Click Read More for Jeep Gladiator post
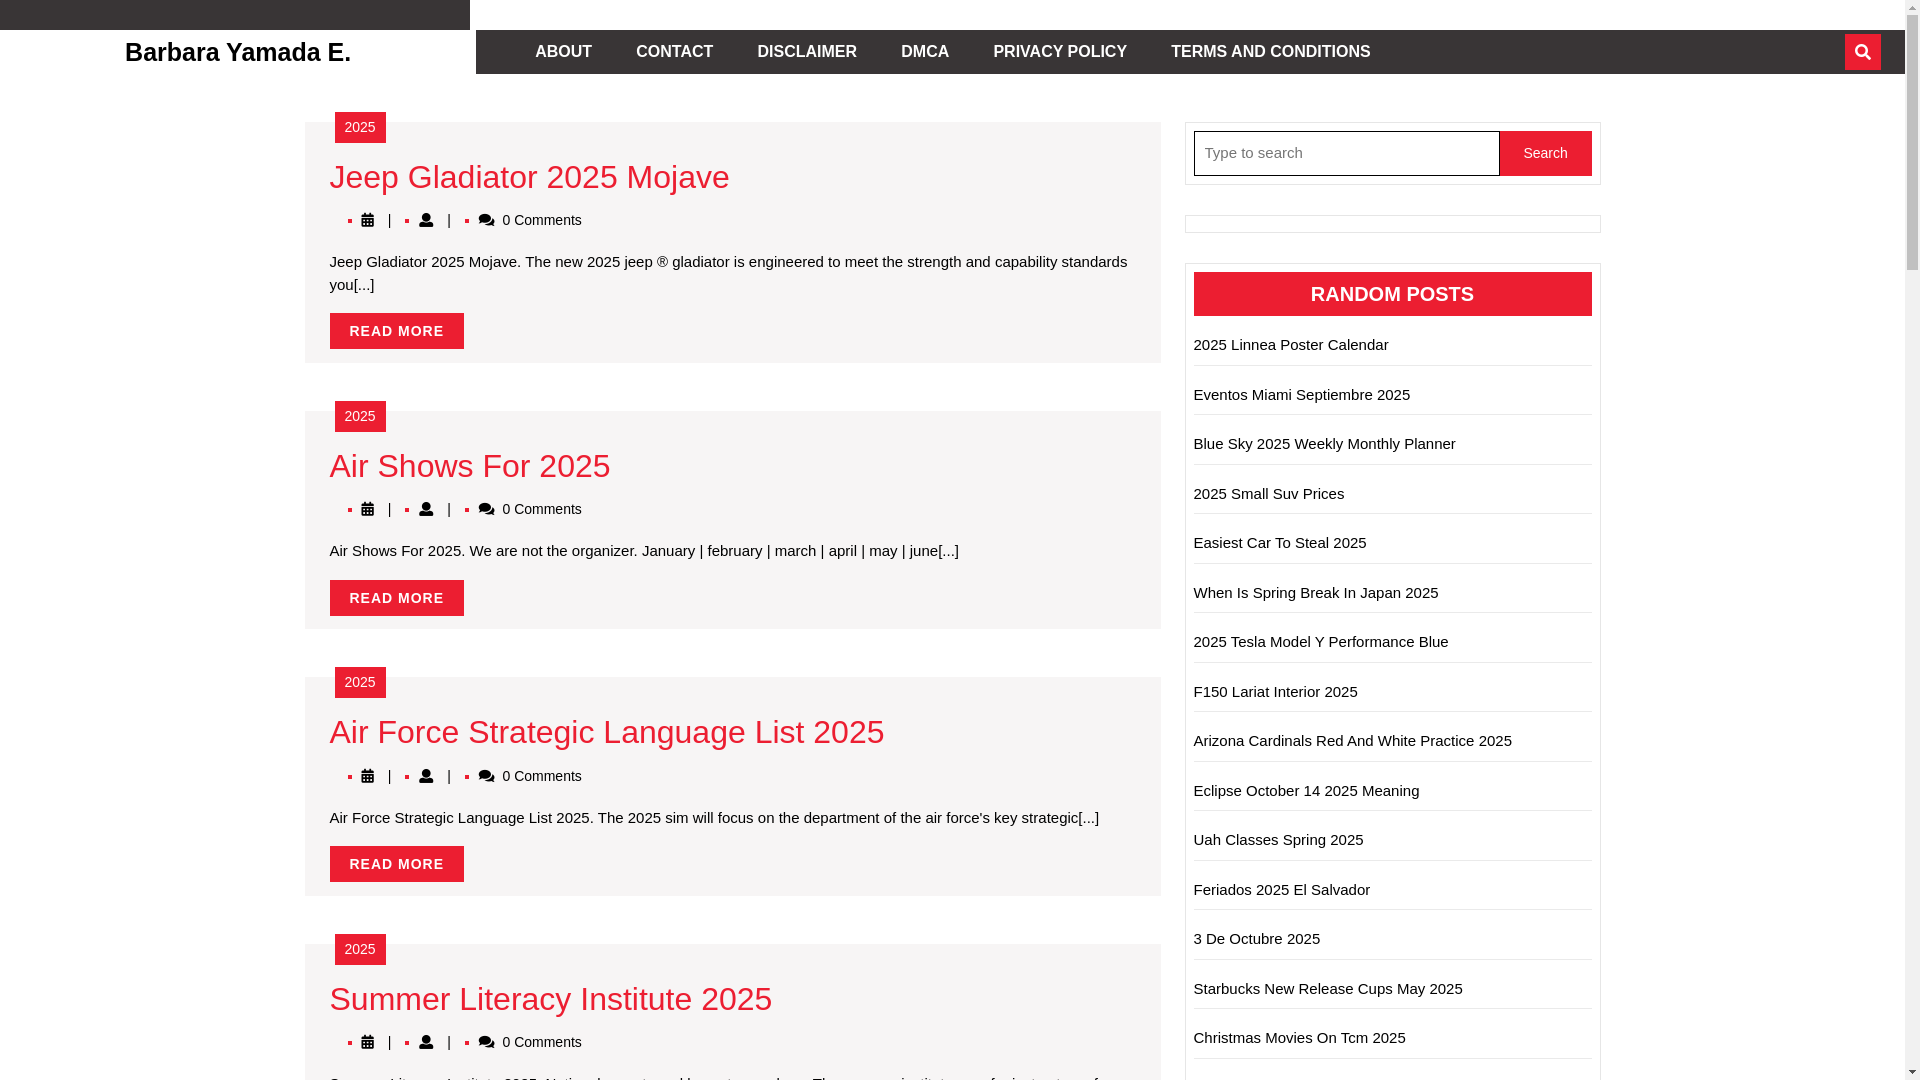1920x1080 pixels. [397, 331]
